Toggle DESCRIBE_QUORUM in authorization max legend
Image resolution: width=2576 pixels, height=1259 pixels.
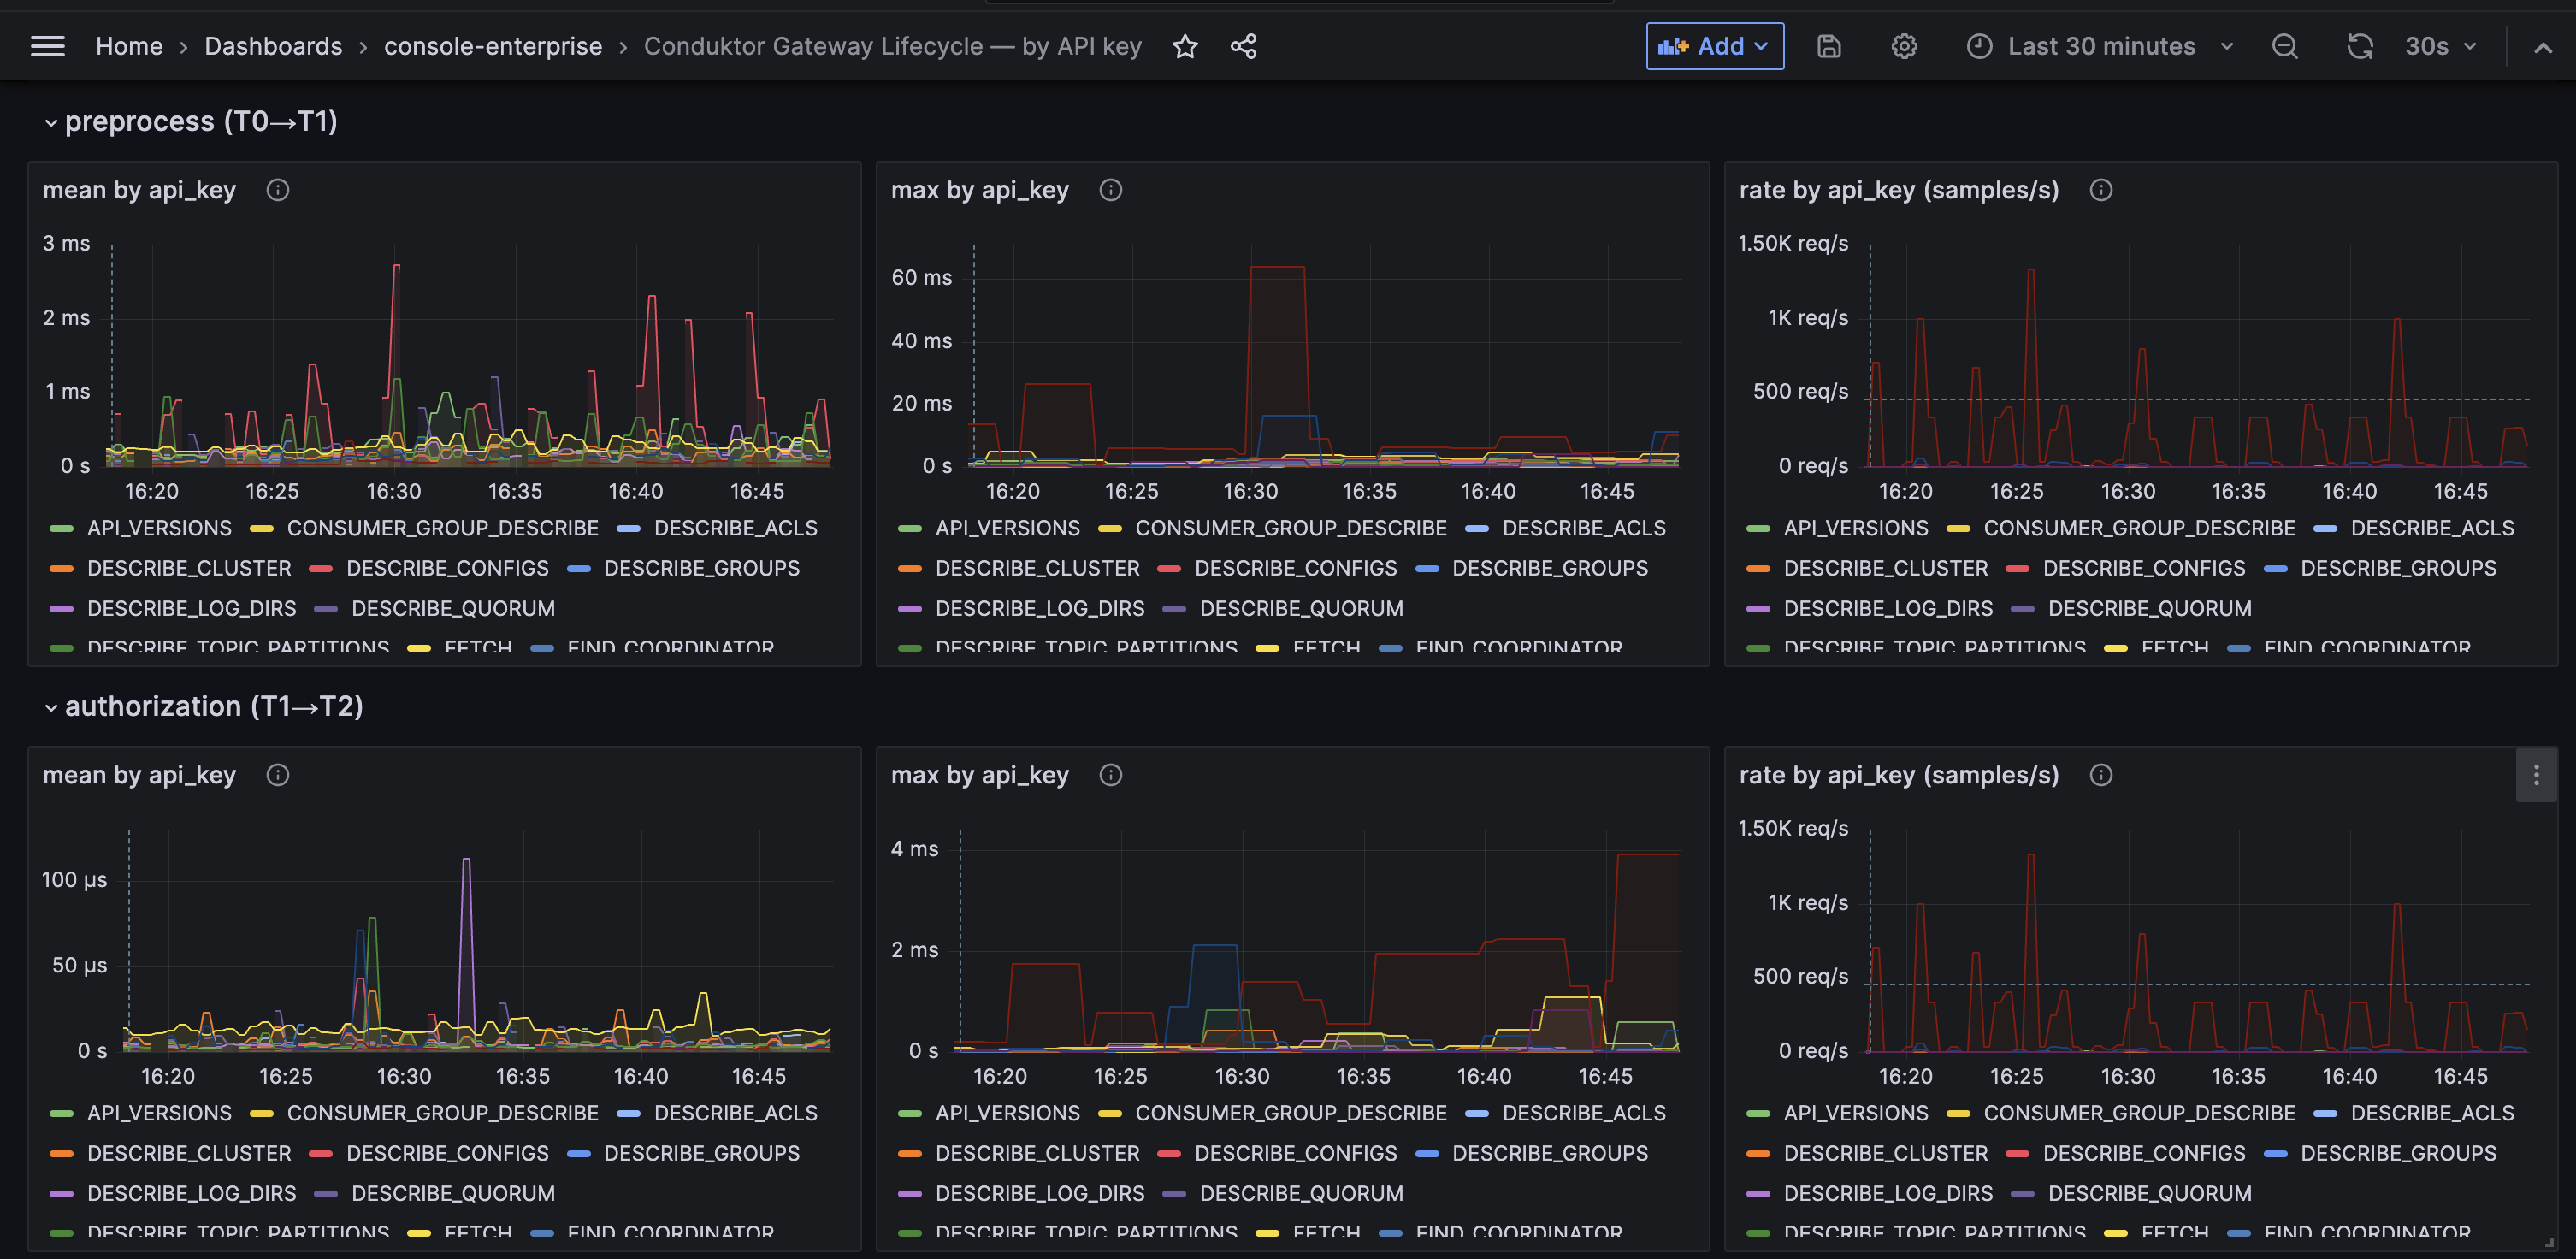1301,1193
